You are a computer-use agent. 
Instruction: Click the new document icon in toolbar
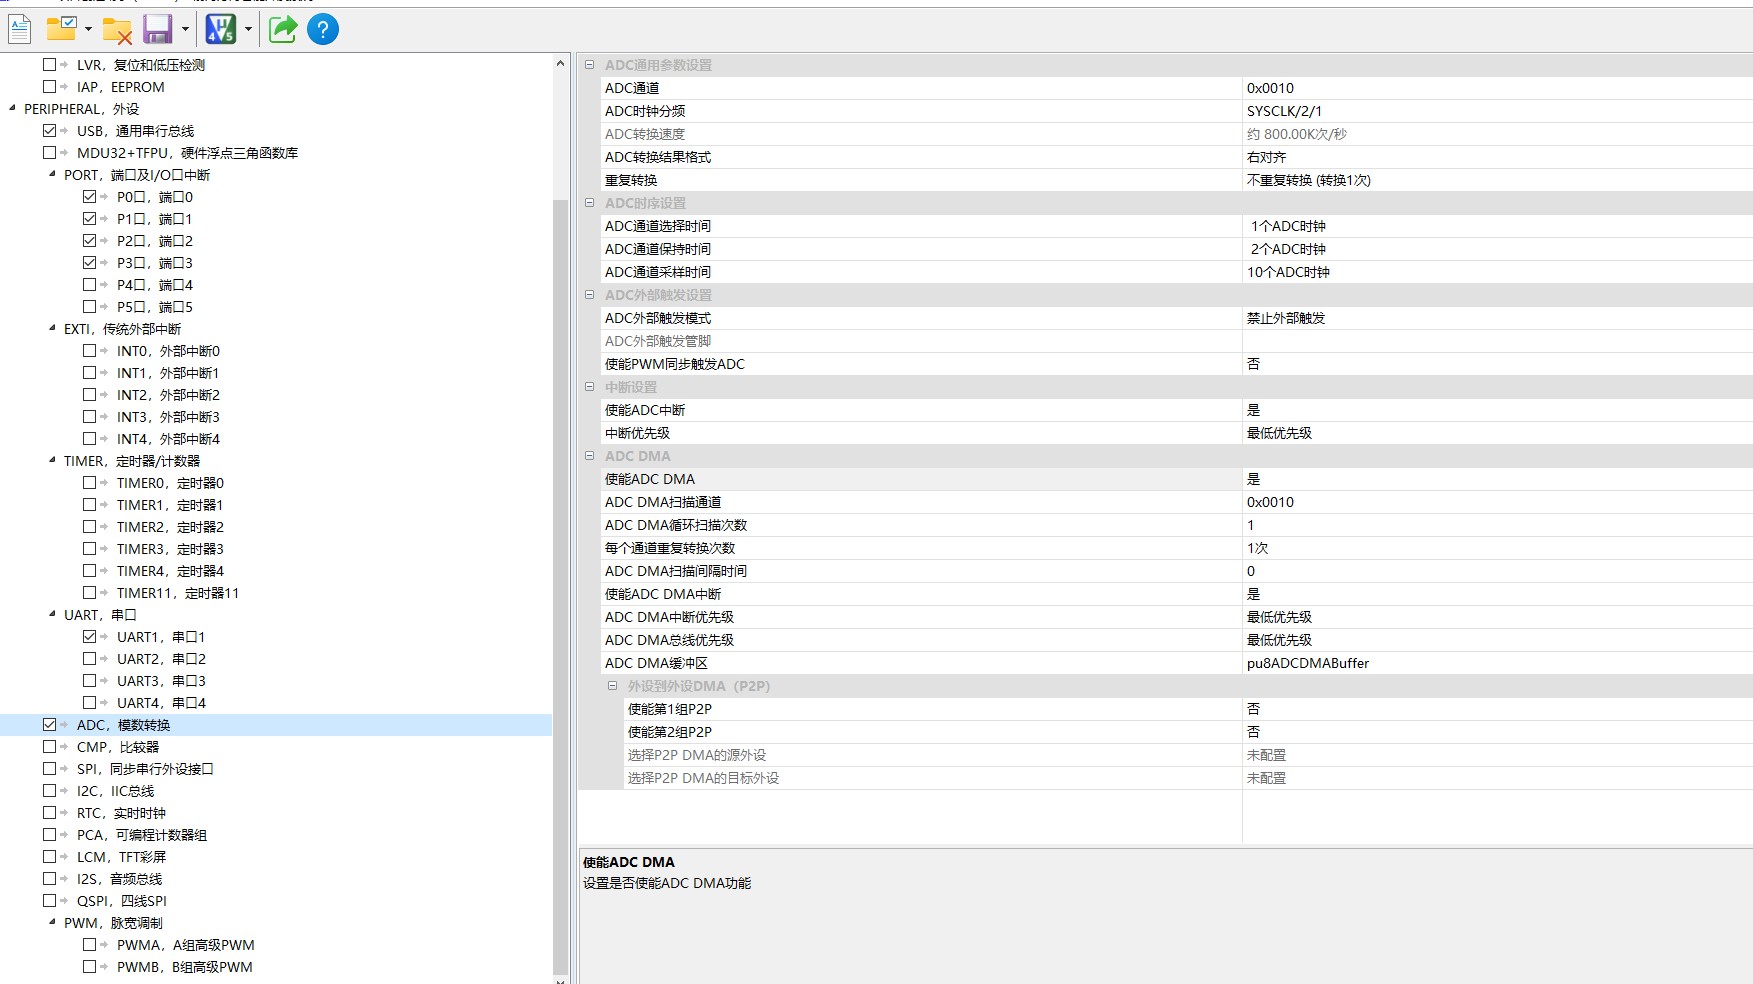click(20, 30)
